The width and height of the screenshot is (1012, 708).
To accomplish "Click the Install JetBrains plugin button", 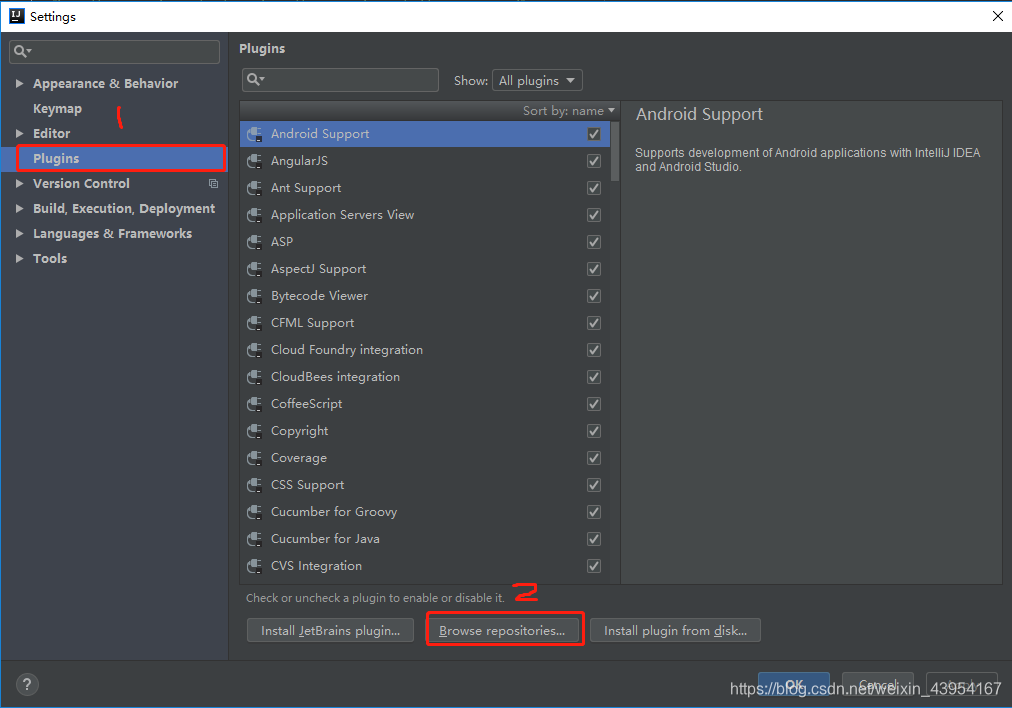I will click(x=330, y=631).
